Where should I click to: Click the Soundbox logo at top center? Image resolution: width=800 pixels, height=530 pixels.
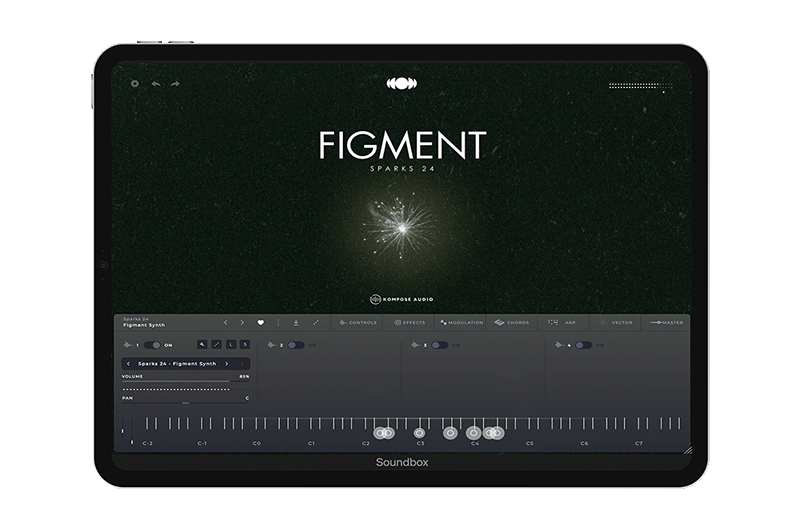coord(402,84)
